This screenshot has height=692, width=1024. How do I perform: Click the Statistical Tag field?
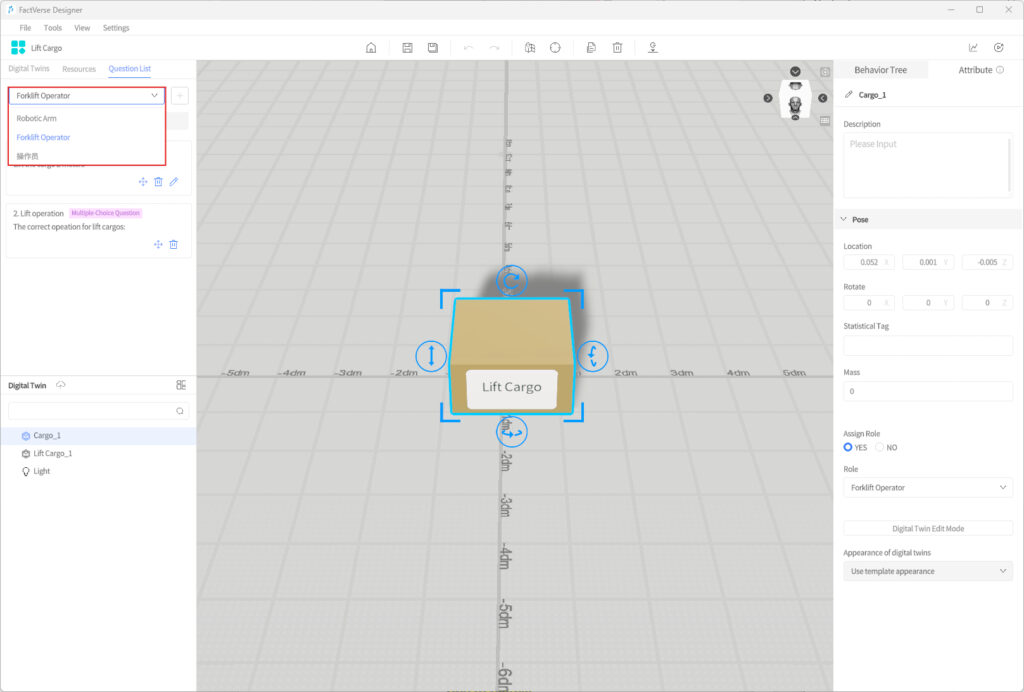pos(927,345)
